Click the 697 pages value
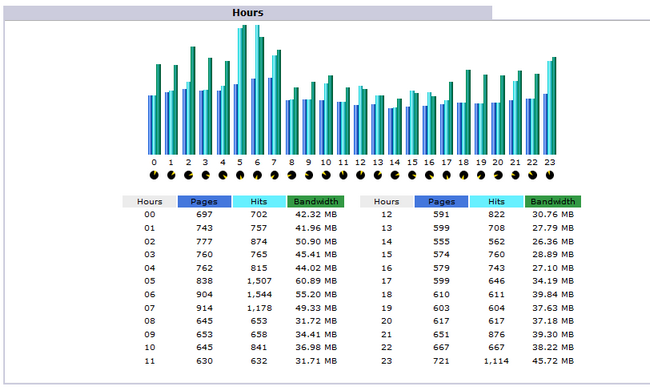 click(x=204, y=215)
